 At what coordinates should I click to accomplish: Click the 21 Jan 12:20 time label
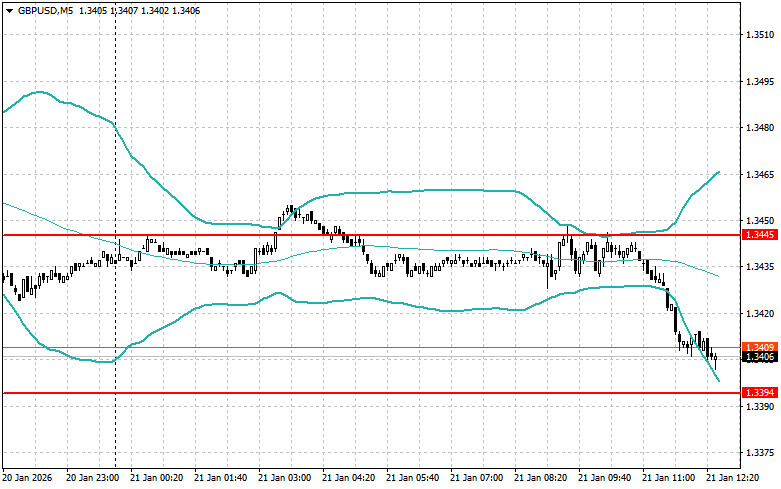pyautogui.click(x=733, y=478)
